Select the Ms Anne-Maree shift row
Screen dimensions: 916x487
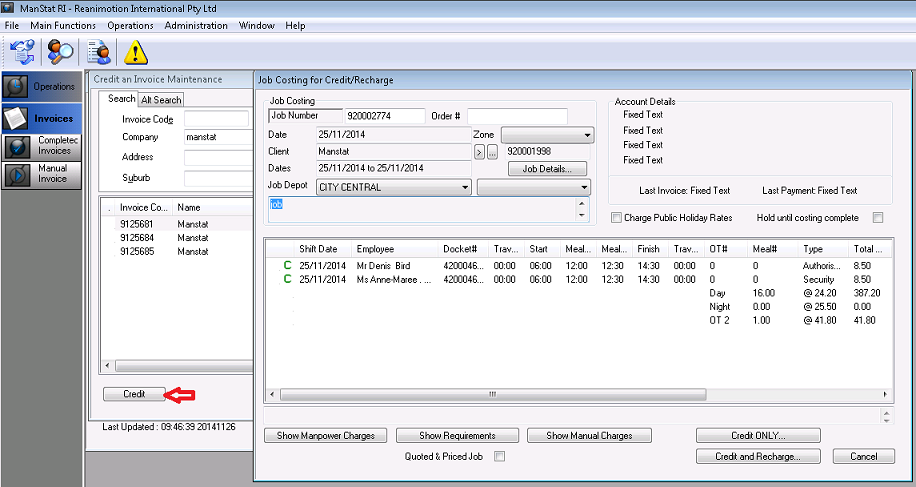click(x=578, y=280)
